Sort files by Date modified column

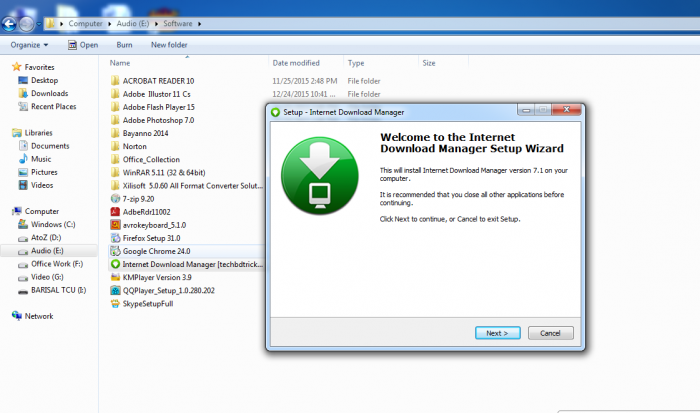[x=296, y=63]
